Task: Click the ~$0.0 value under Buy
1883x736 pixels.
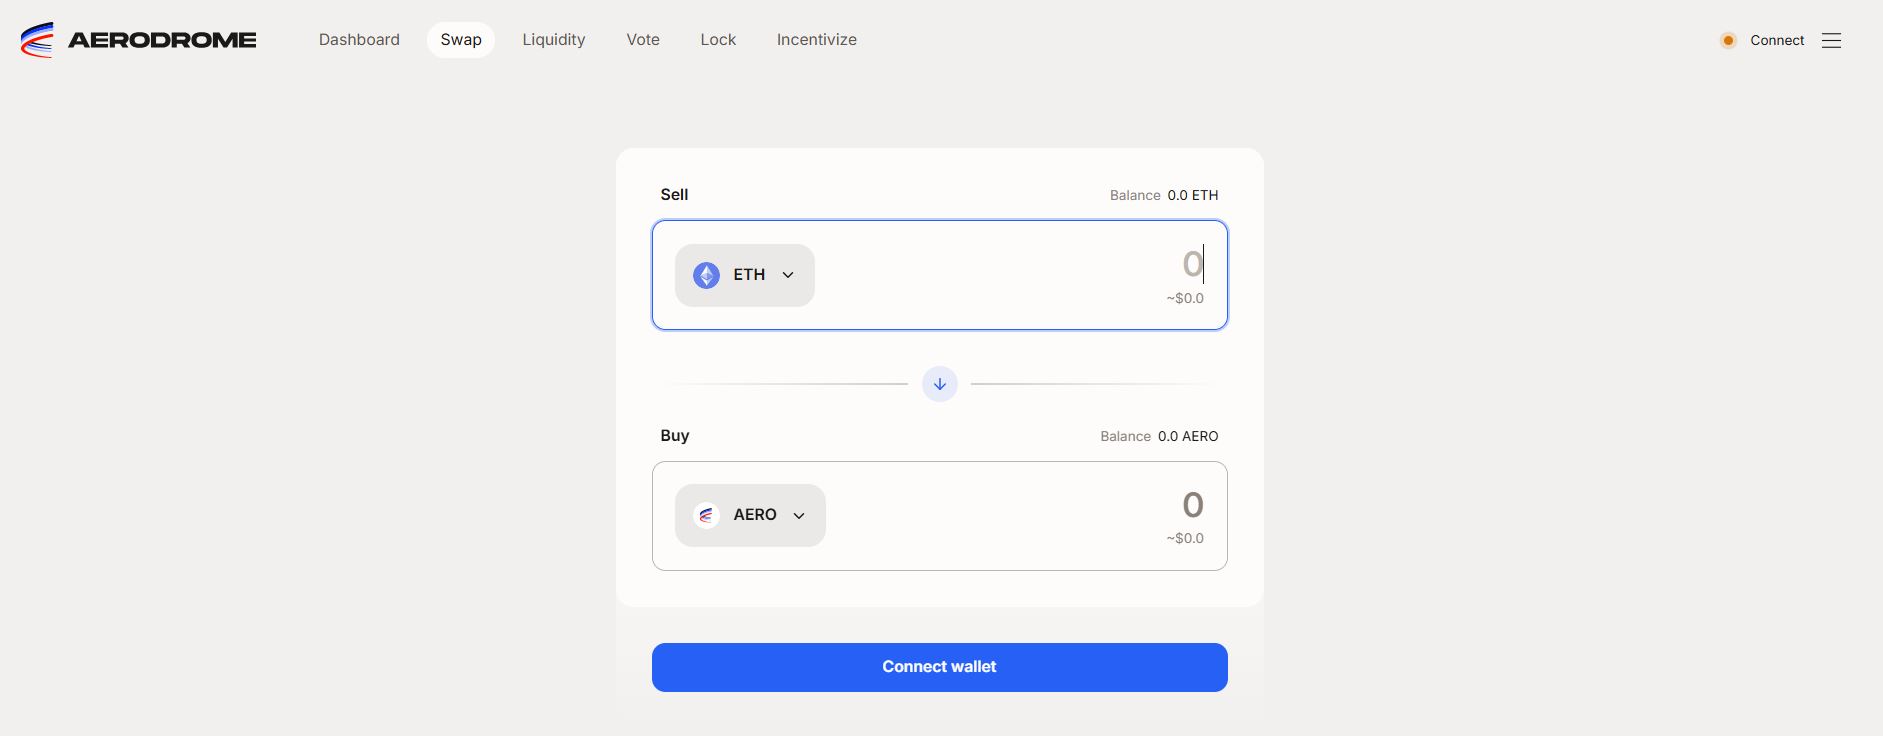Action: tap(1185, 538)
